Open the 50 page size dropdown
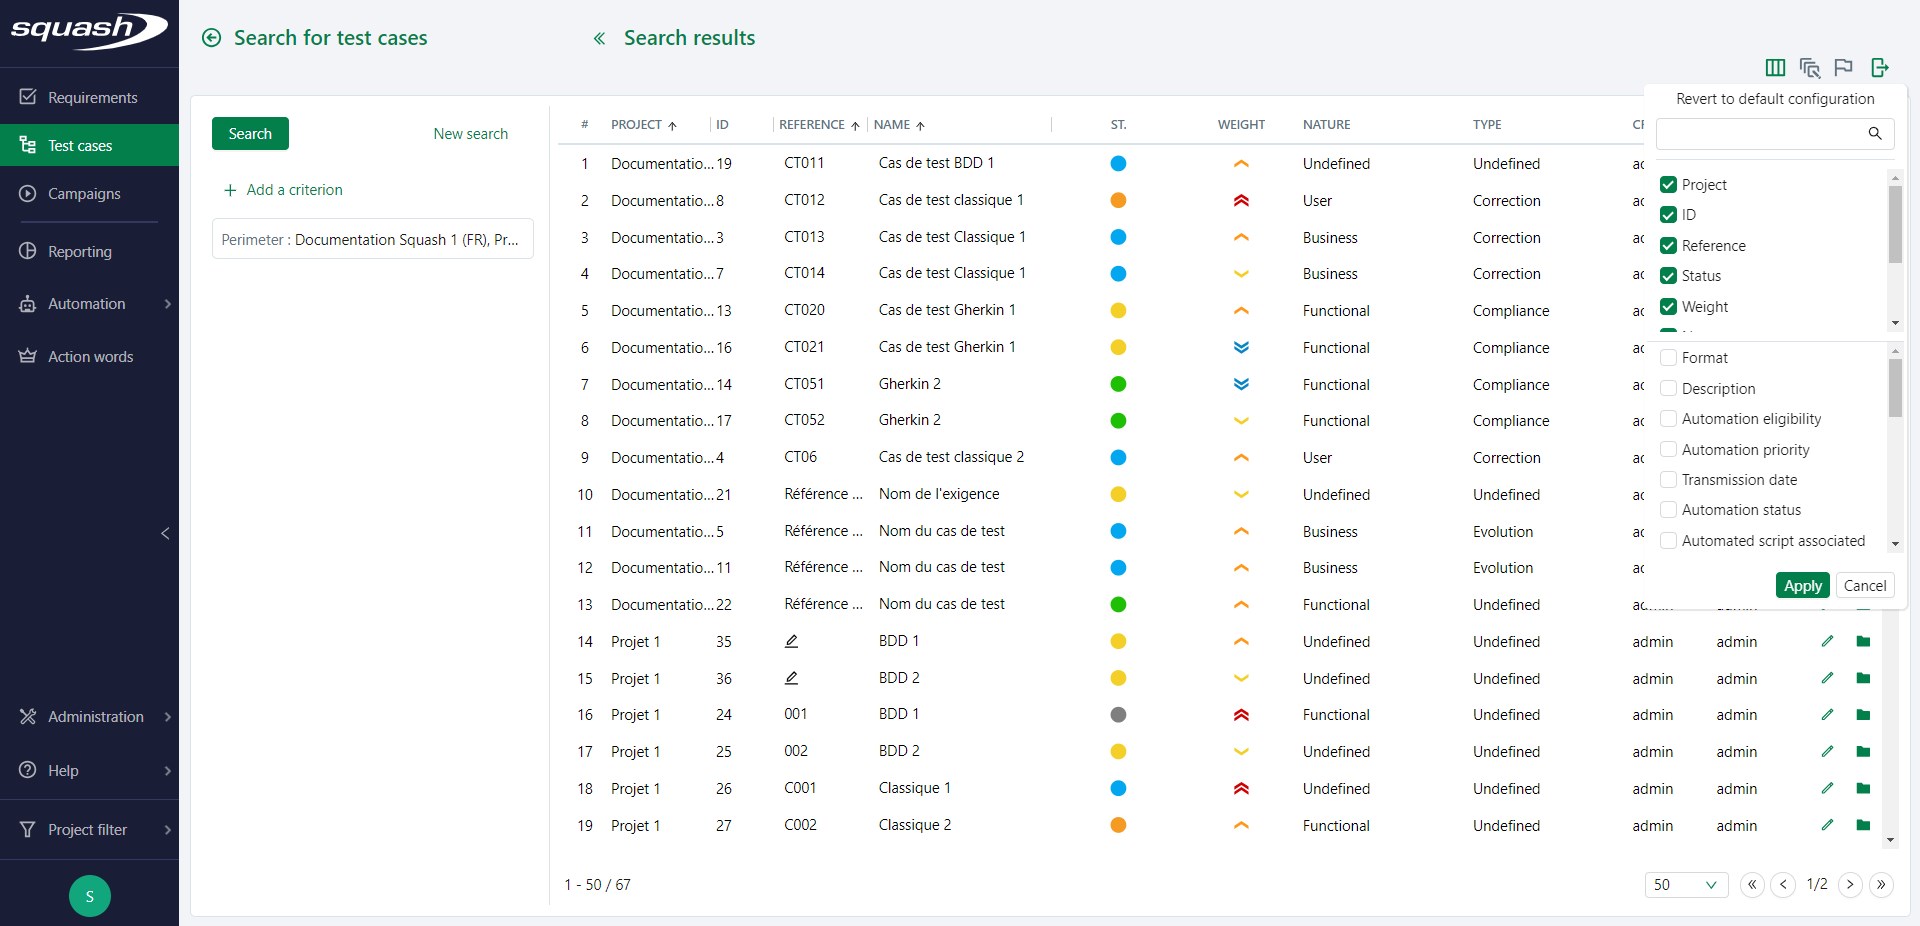 (1685, 884)
